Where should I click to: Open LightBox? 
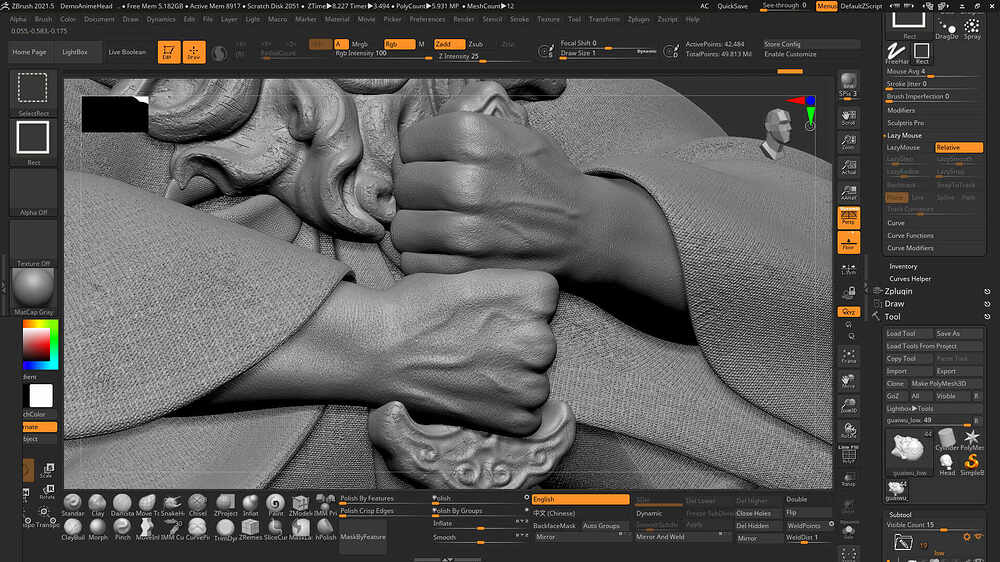point(75,52)
